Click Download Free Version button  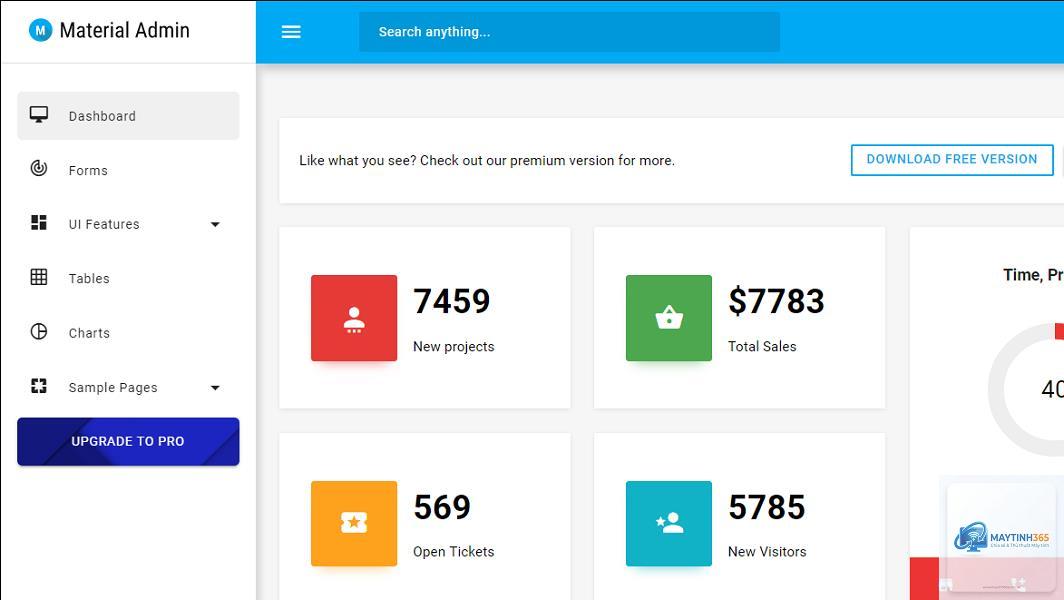(952, 160)
